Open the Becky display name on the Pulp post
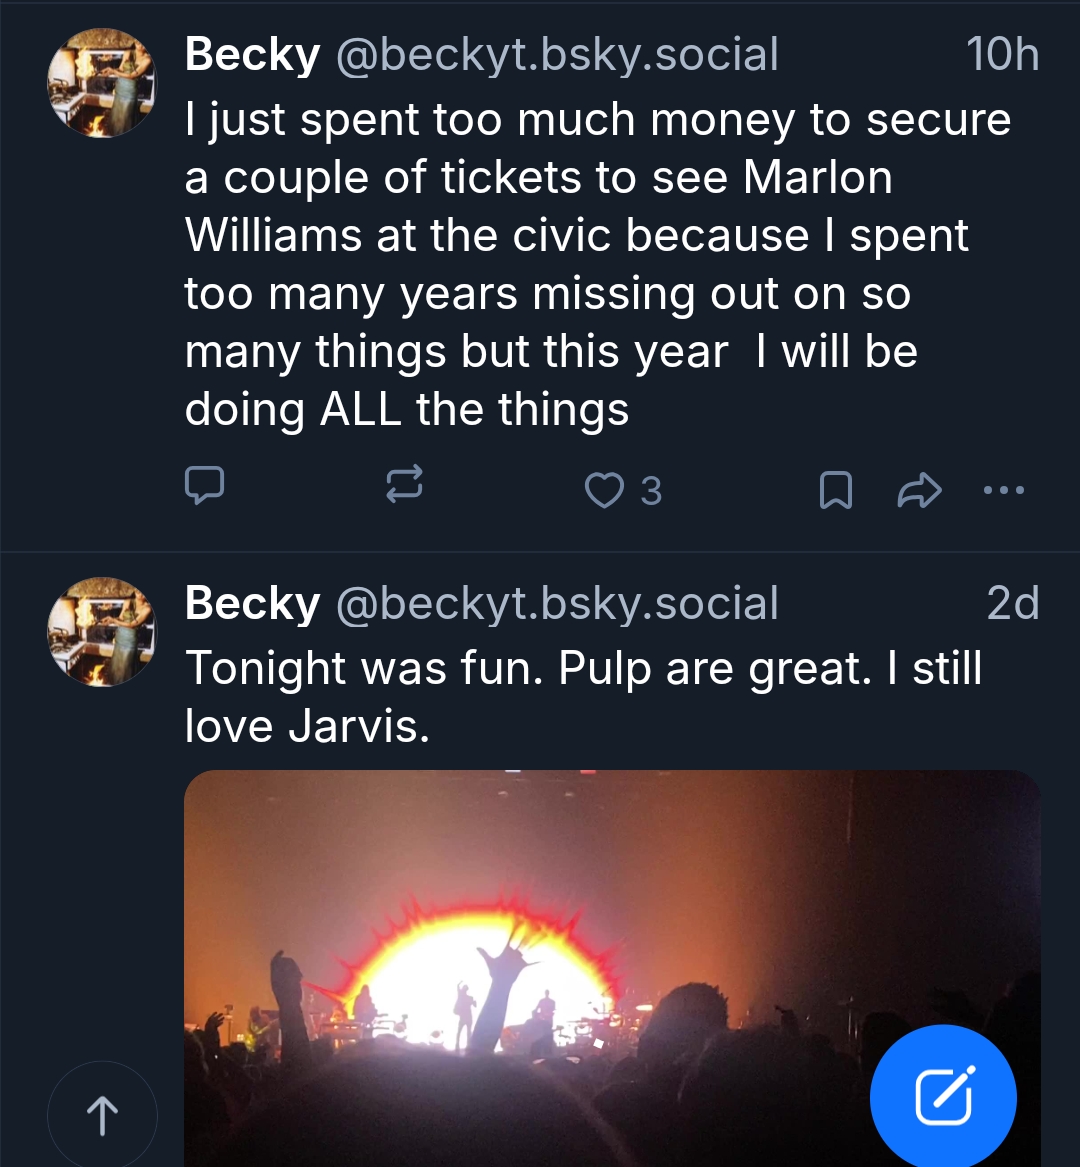Viewport: 1080px width, 1167px height. (x=252, y=603)
